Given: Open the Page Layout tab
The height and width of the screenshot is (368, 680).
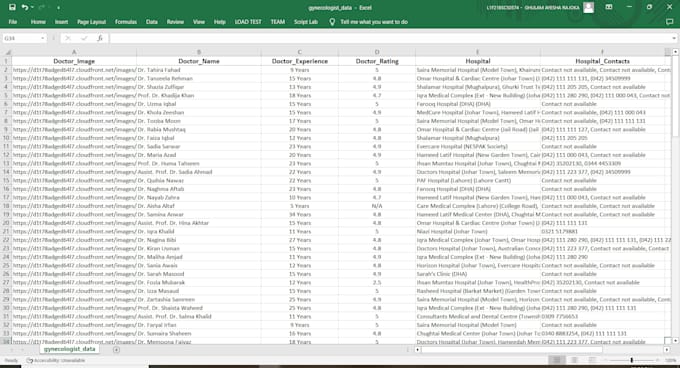Looking at the screenshot, I should [x=92, y=22].
